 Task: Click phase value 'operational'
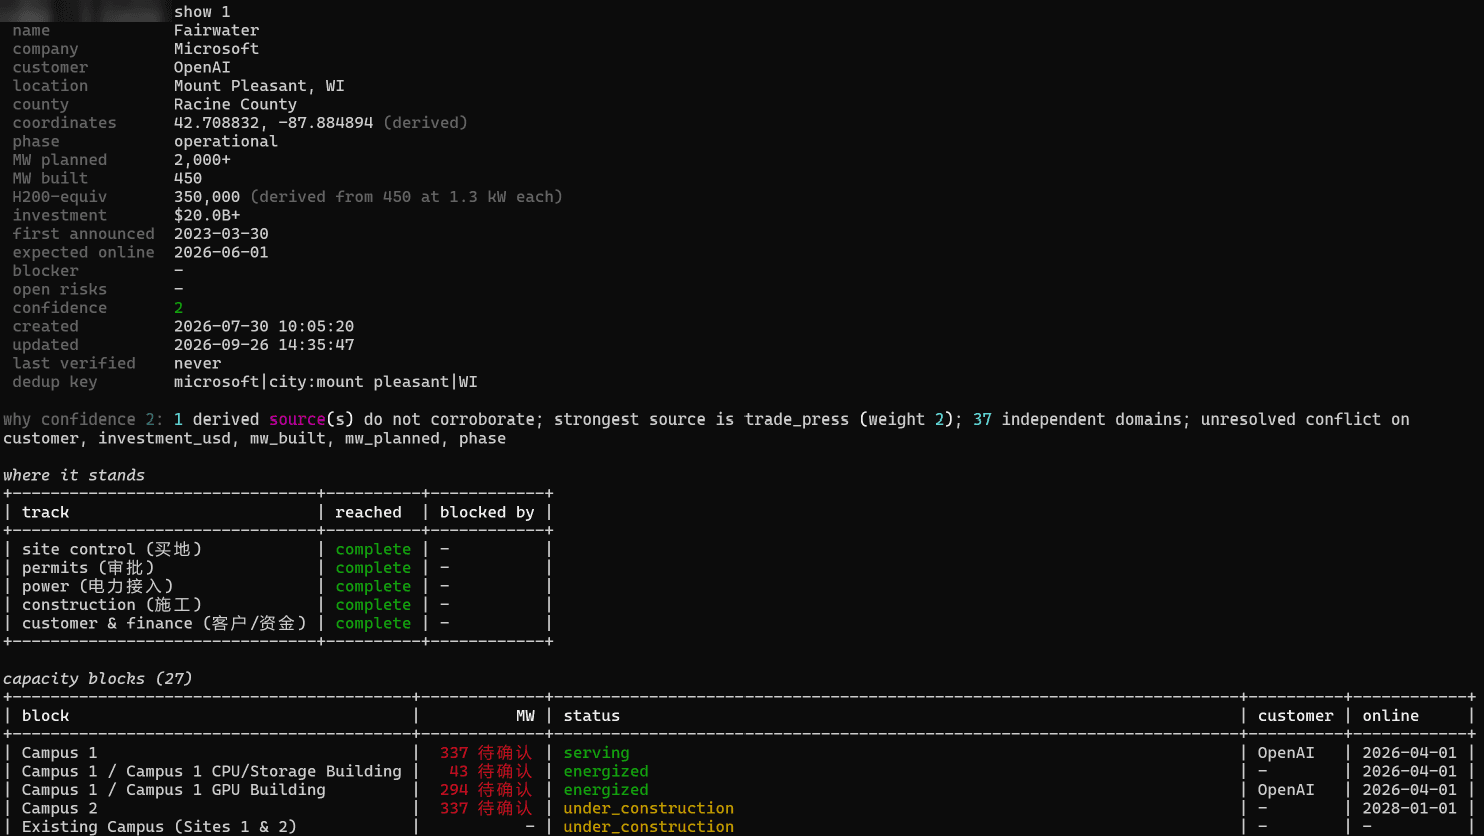point(226,141)
